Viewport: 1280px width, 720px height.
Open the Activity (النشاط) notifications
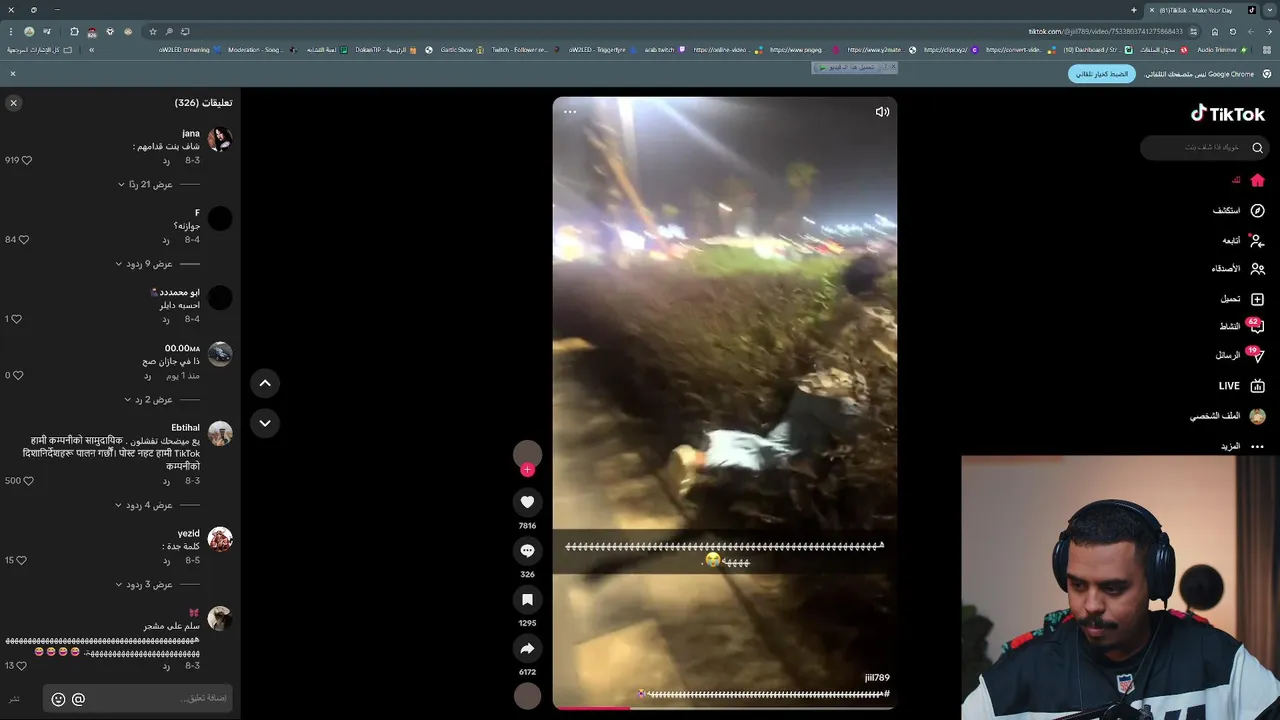tap(1241, 327)
